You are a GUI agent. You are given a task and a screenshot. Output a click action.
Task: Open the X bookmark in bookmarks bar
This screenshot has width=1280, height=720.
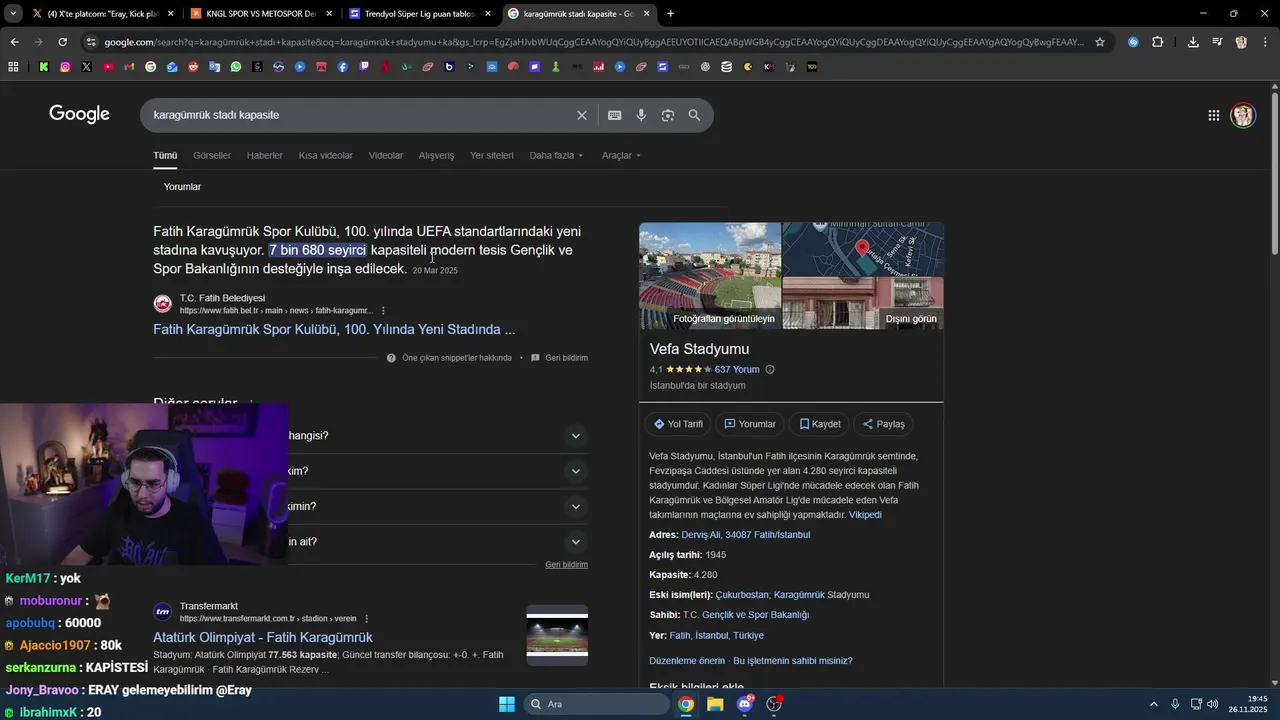click(x=87, y=67)
